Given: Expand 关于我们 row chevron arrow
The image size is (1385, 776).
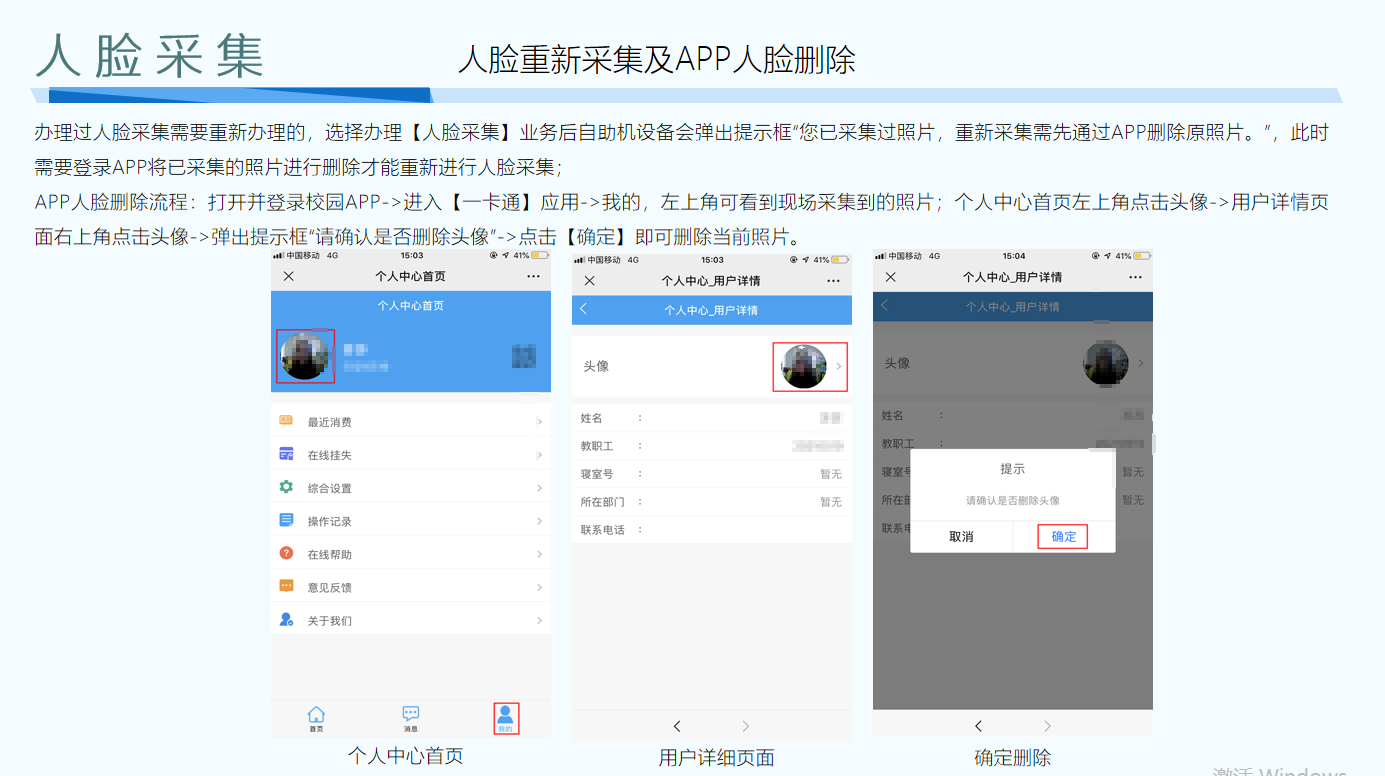Looking at the screenshot, I should (539, 621).
